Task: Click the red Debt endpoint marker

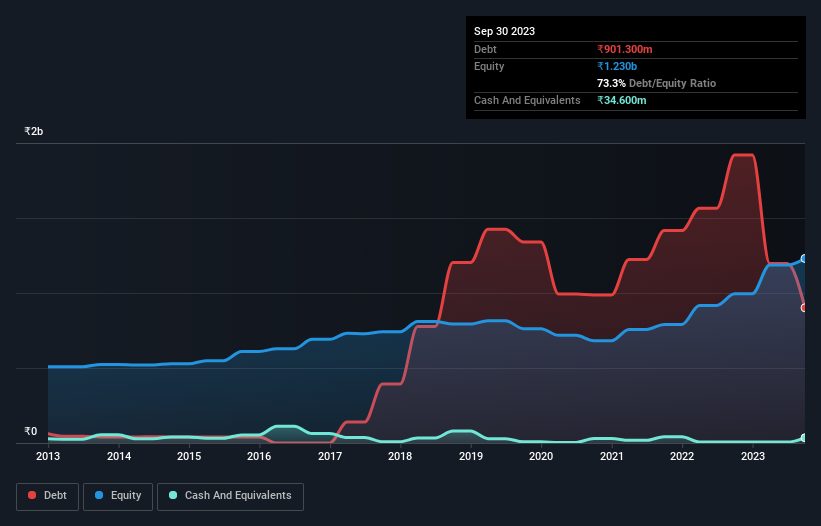Action: [804, 308]
